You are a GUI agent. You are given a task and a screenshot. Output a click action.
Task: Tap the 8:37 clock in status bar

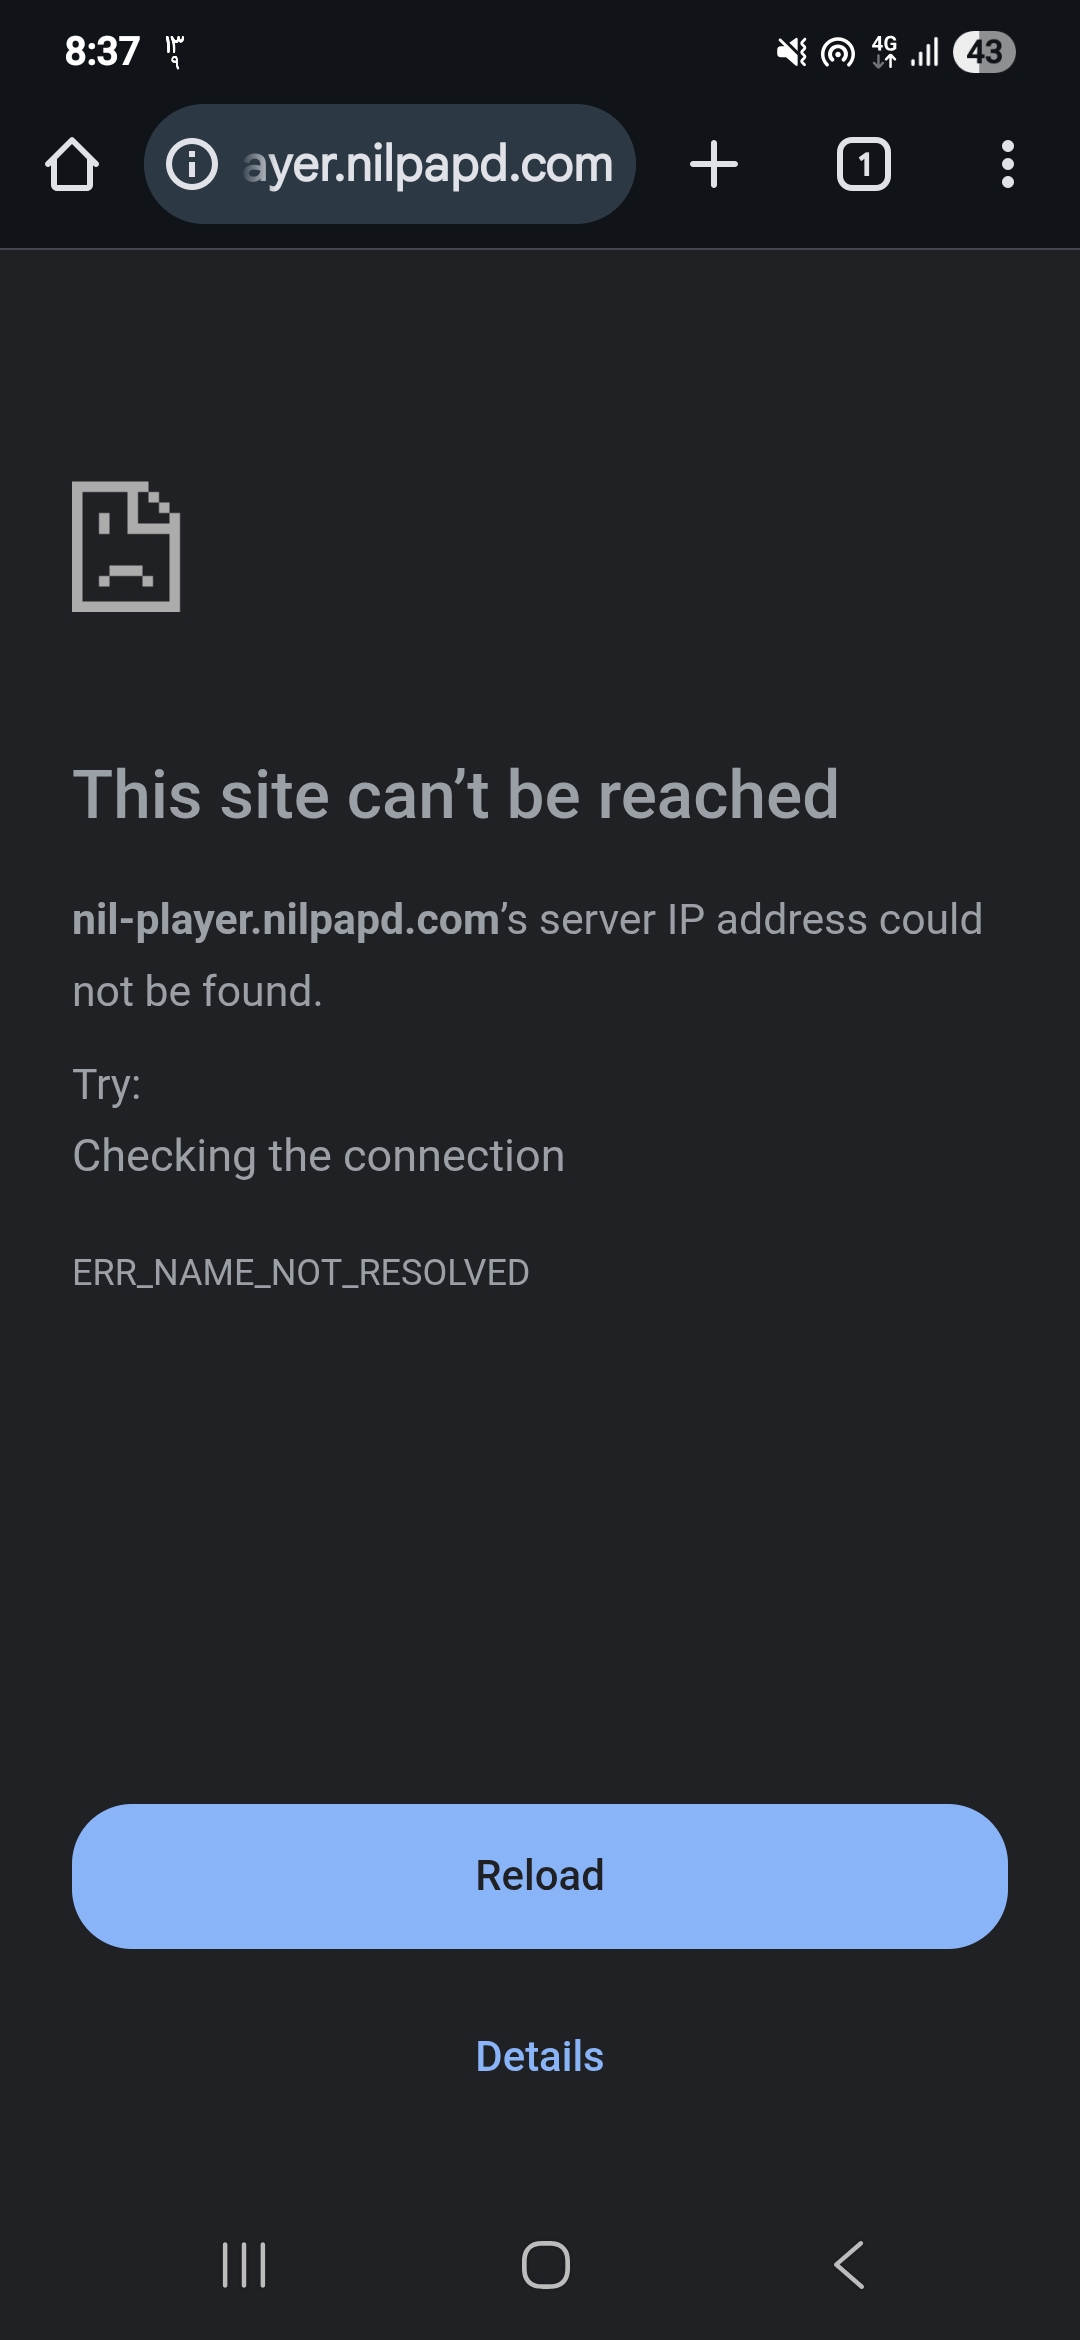[102, 51]
